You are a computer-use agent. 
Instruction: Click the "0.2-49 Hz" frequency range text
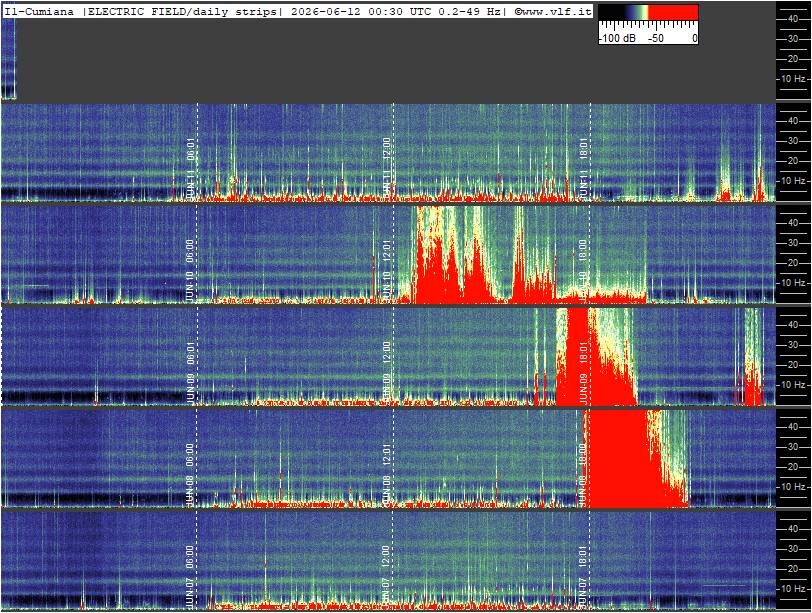coord(469,12)
